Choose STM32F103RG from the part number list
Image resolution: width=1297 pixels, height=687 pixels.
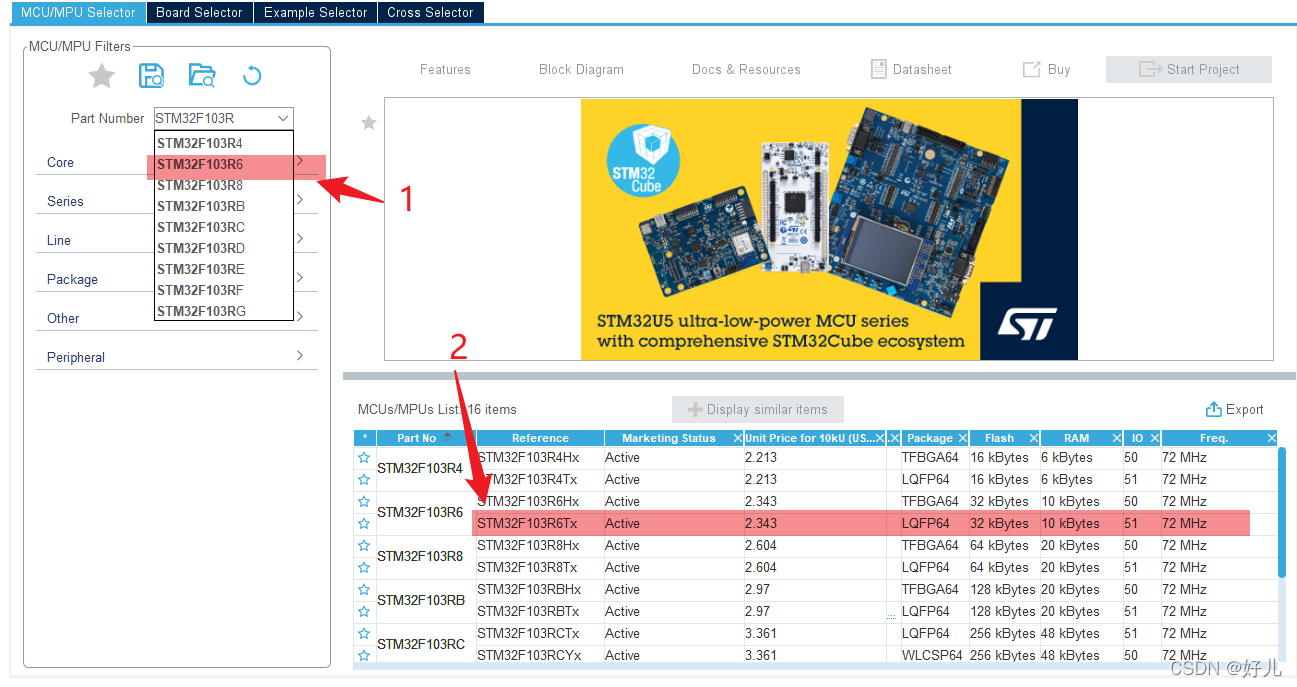click(224, 311)
